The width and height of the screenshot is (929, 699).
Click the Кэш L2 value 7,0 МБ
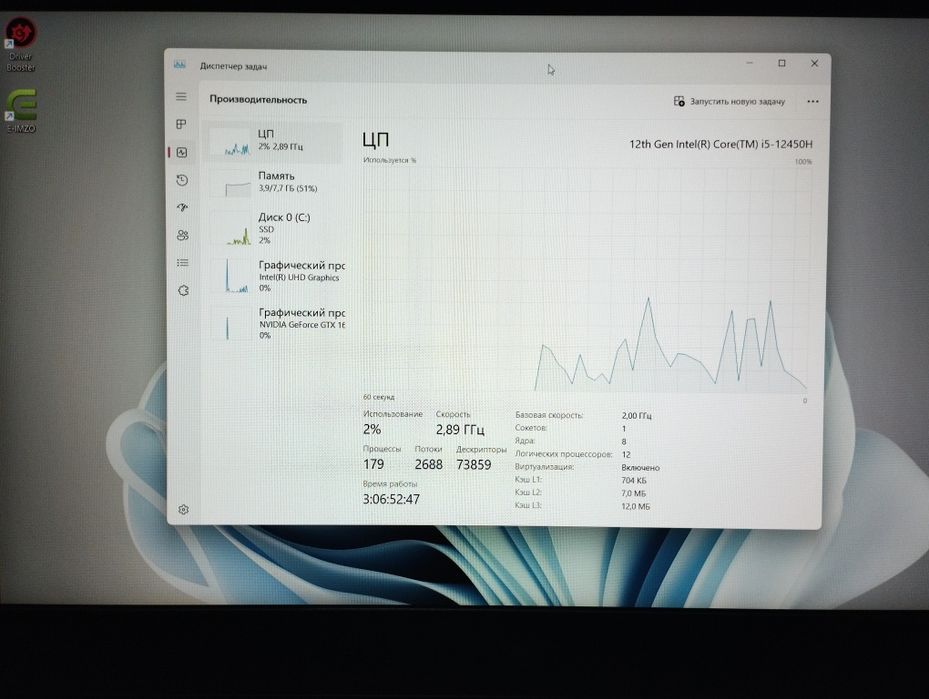634,493
